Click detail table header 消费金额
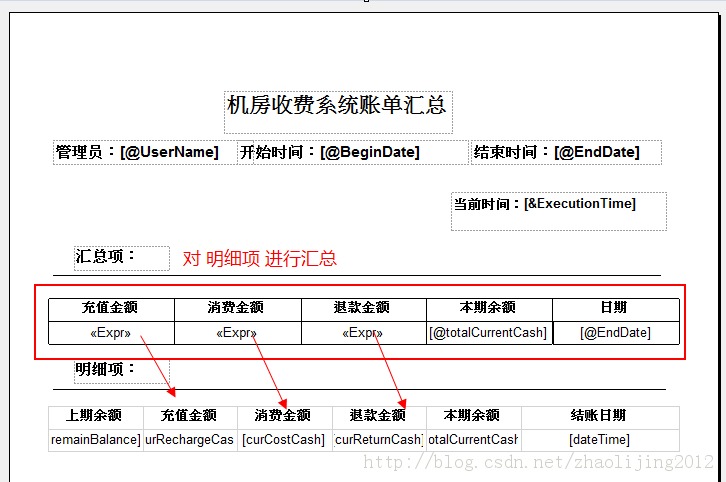Viewport: 726px width, 482px height. click(285, 418)
